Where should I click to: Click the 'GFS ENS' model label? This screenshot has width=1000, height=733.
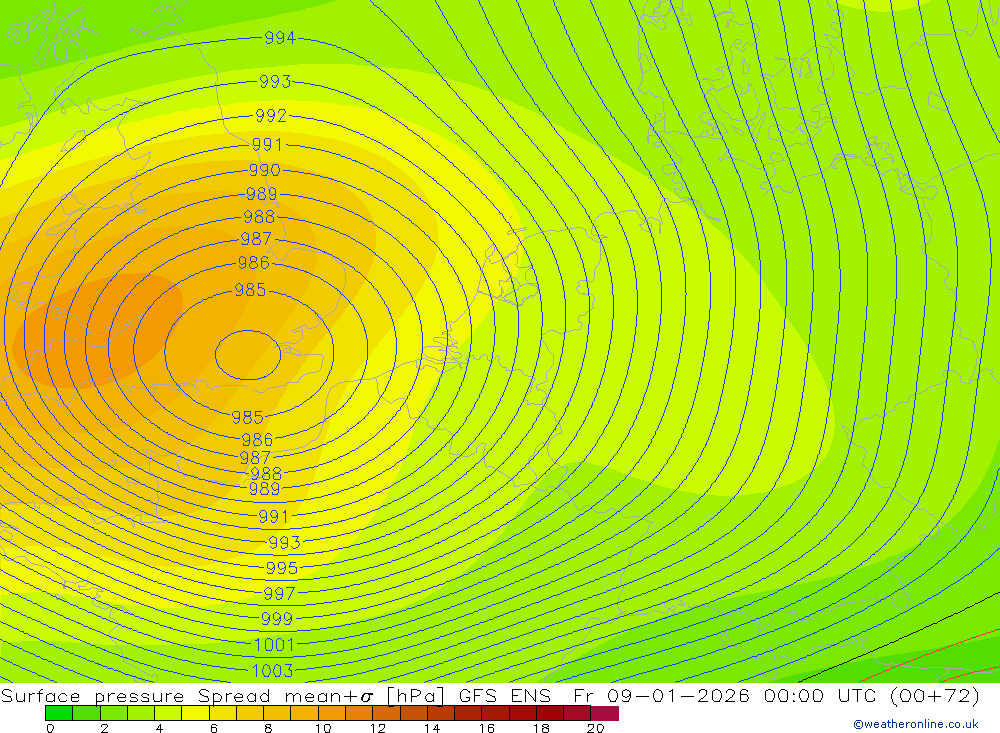click(504, 695)
